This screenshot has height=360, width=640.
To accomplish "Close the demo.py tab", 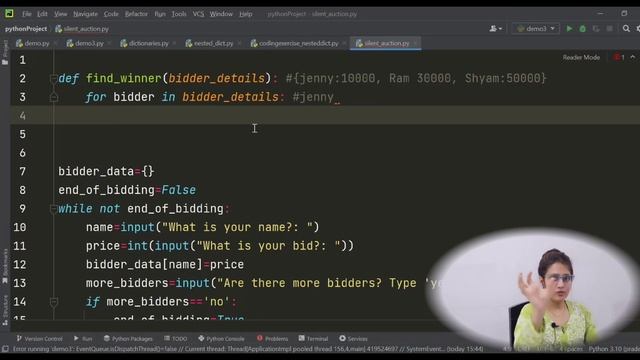I will pyautogui.click(x=56, y=43).
